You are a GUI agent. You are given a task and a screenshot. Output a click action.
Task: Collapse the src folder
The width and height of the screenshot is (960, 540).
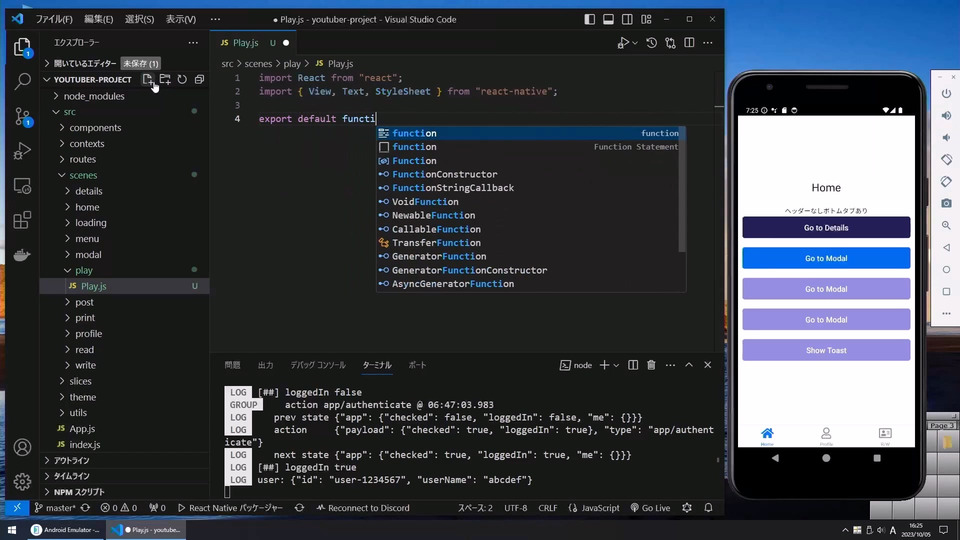70,112
